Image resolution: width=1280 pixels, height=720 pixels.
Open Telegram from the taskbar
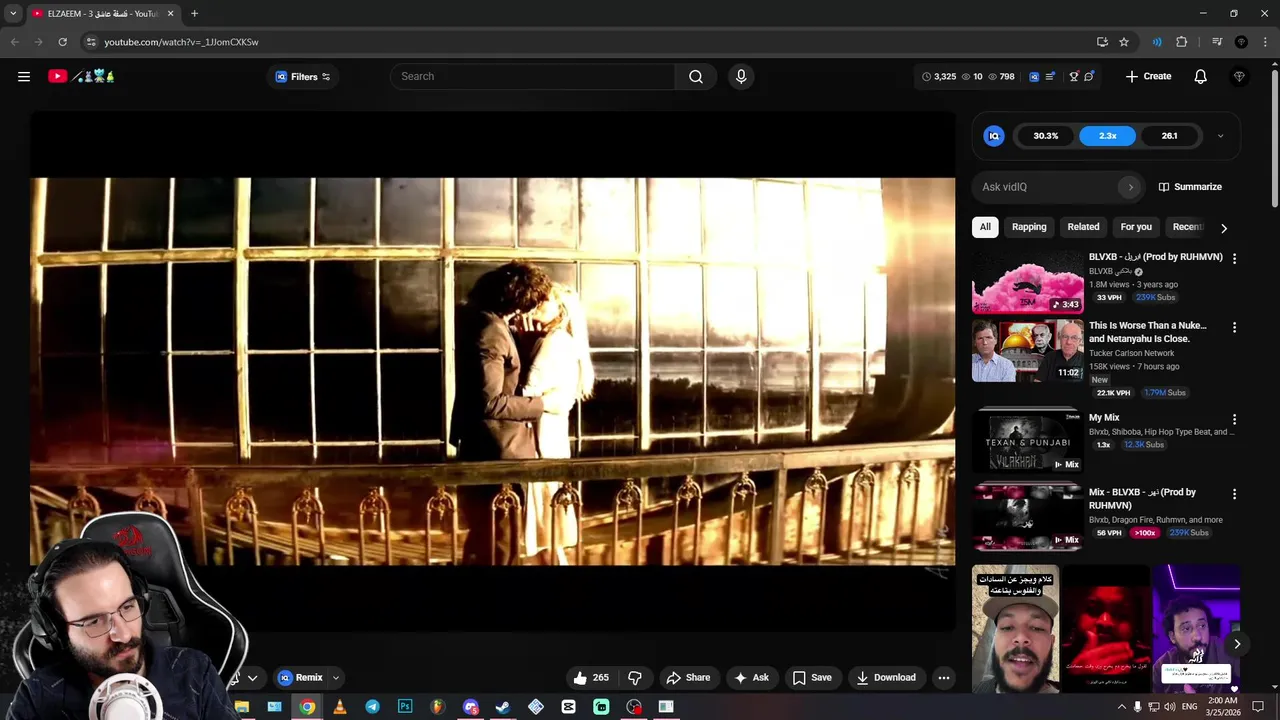(372, 707)
